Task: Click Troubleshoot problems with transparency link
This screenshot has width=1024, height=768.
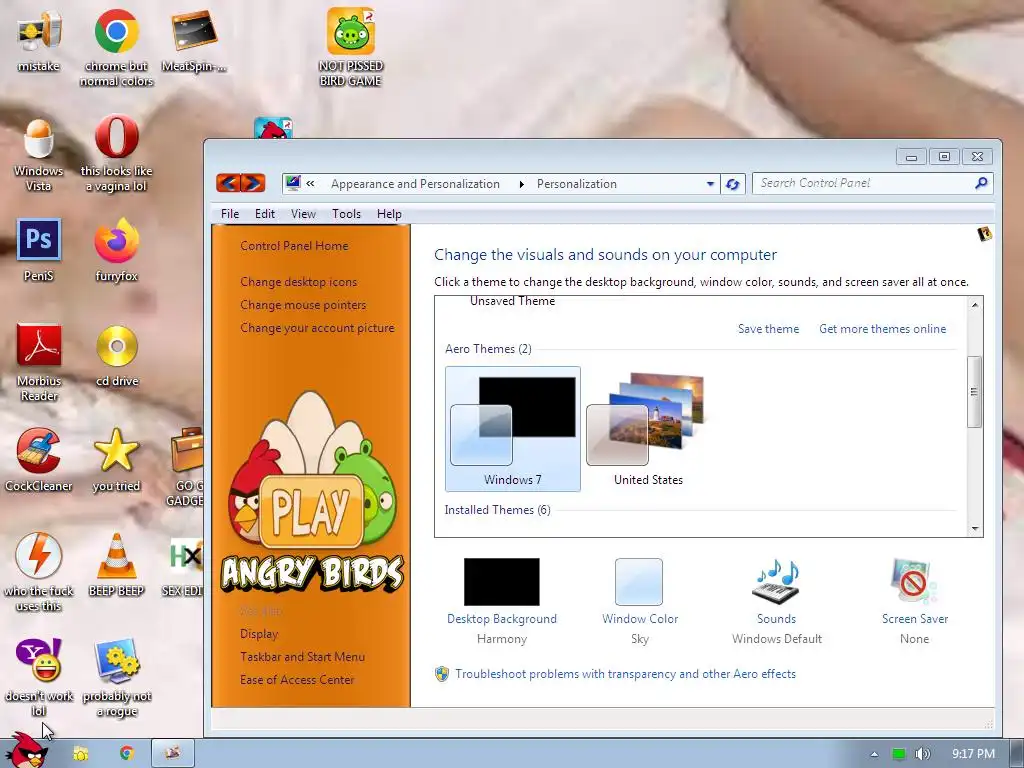Action: click(x=625, y=674)
